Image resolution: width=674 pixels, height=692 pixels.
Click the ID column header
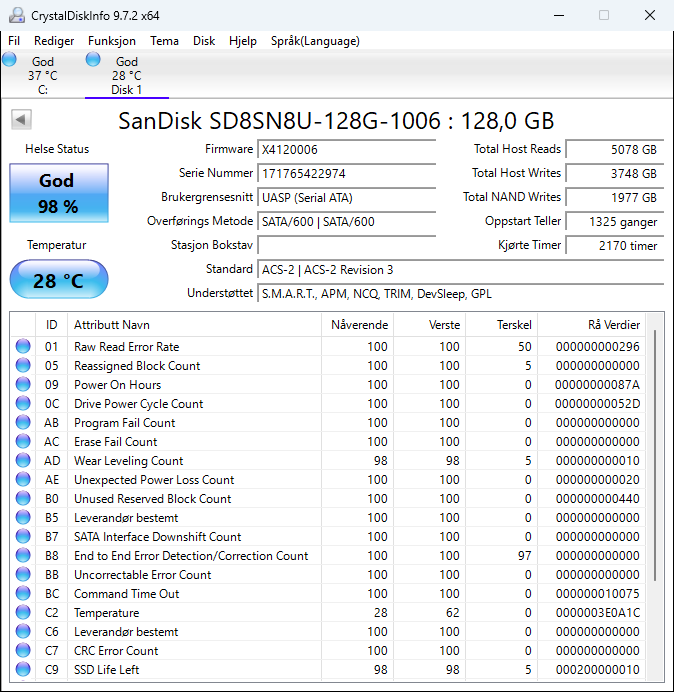pos(52,325)
